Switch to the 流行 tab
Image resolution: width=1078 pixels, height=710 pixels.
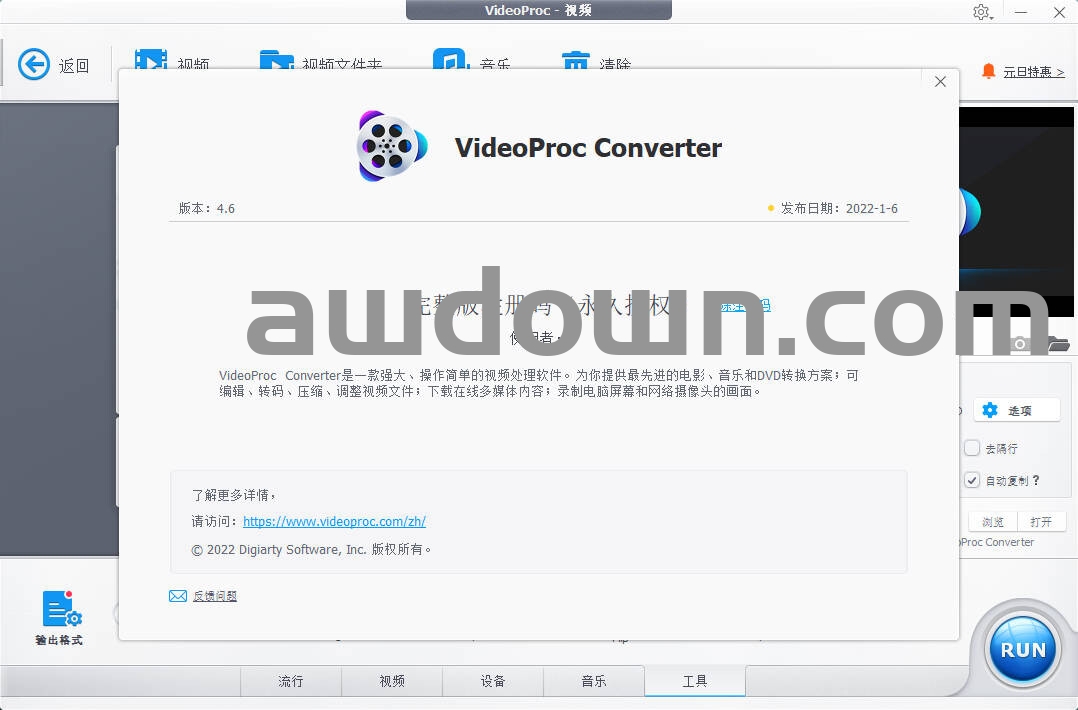[290, 681]
